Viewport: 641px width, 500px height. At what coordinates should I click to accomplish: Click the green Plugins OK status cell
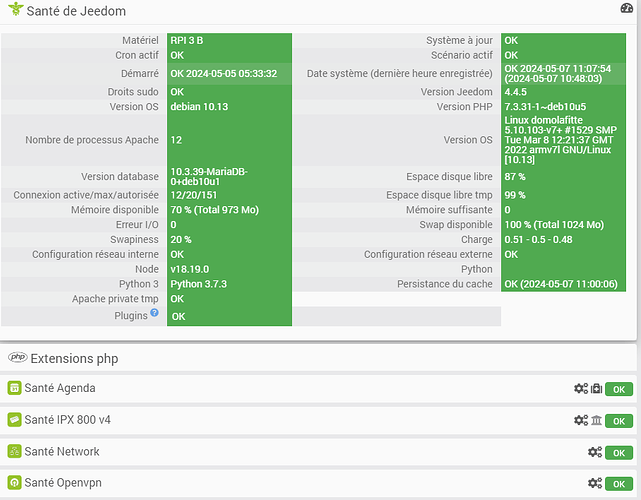pyautogui.click(x=230, y=316)
